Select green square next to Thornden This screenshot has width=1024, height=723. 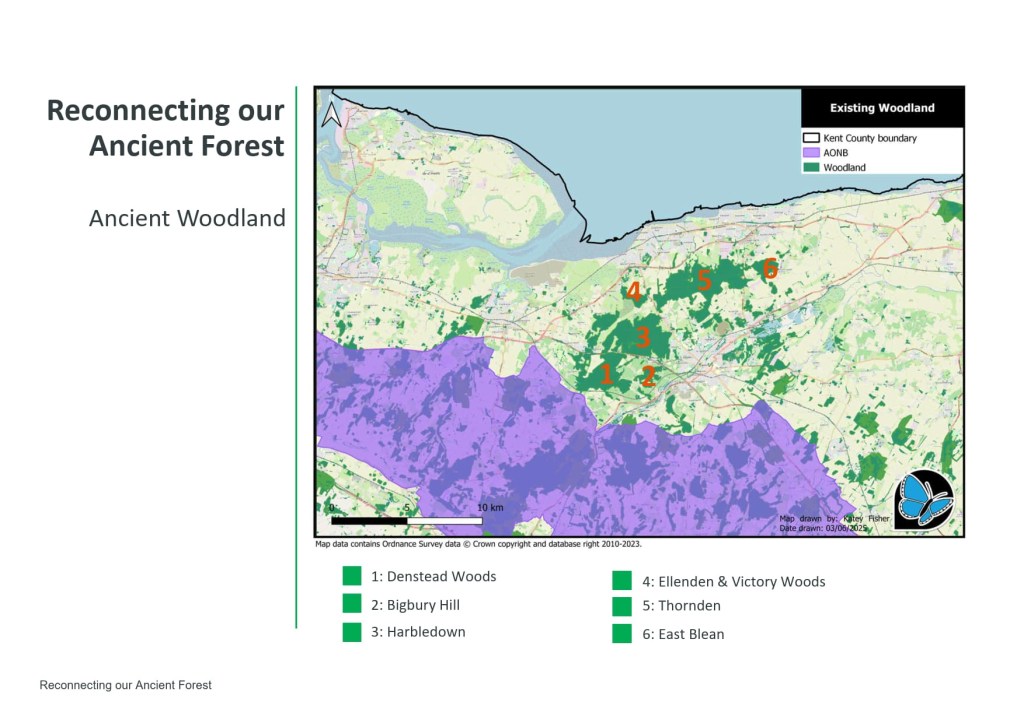click(x=622, y=606)
